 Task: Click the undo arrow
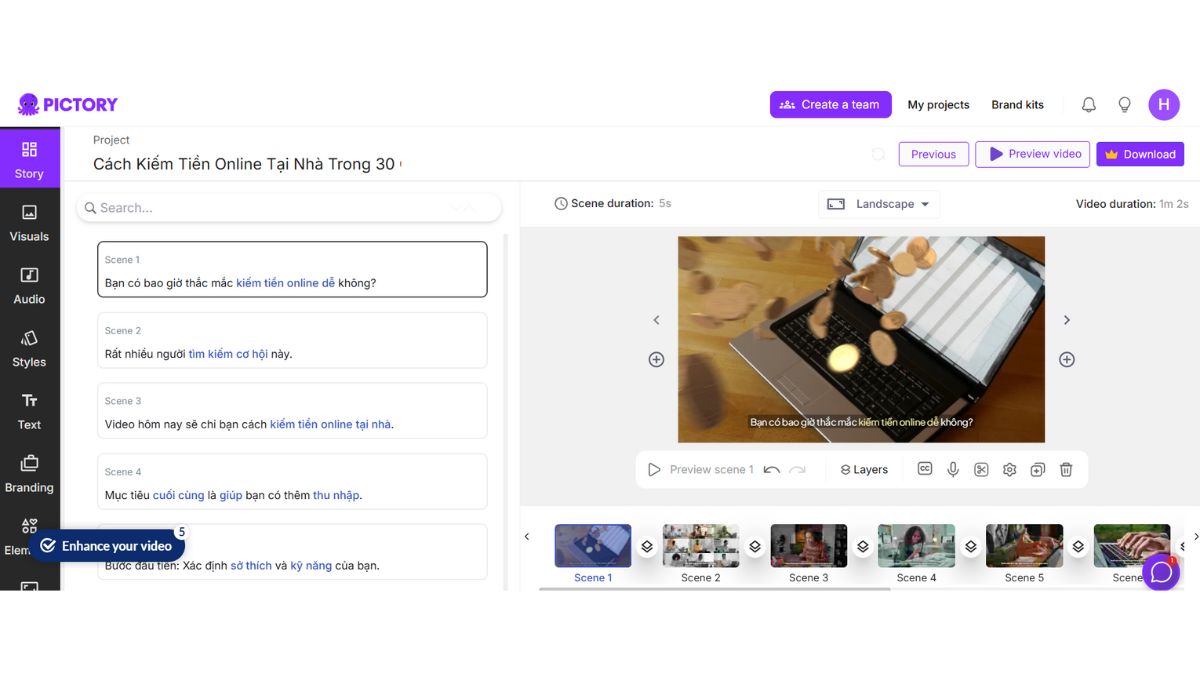pos(771,469)
